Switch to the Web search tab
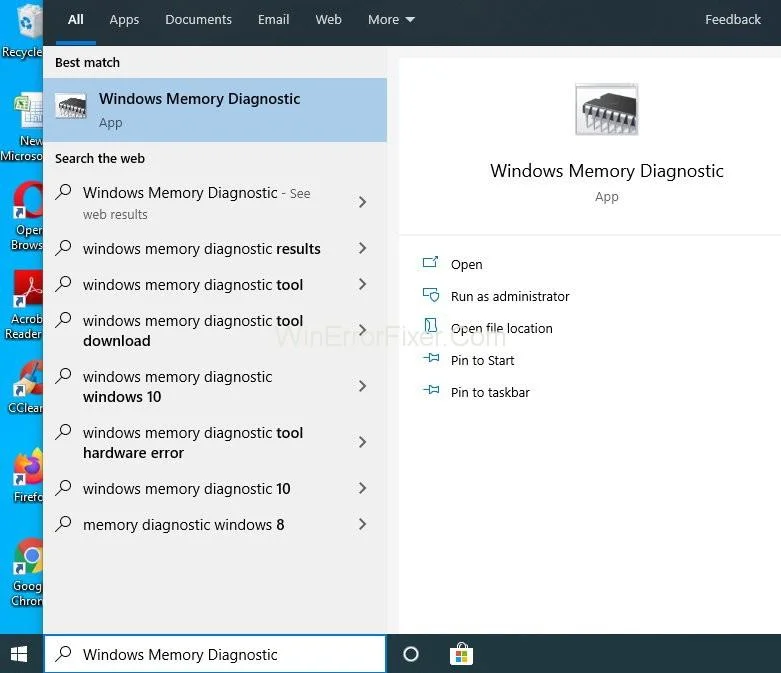781x673 pixels. [328, 20]
